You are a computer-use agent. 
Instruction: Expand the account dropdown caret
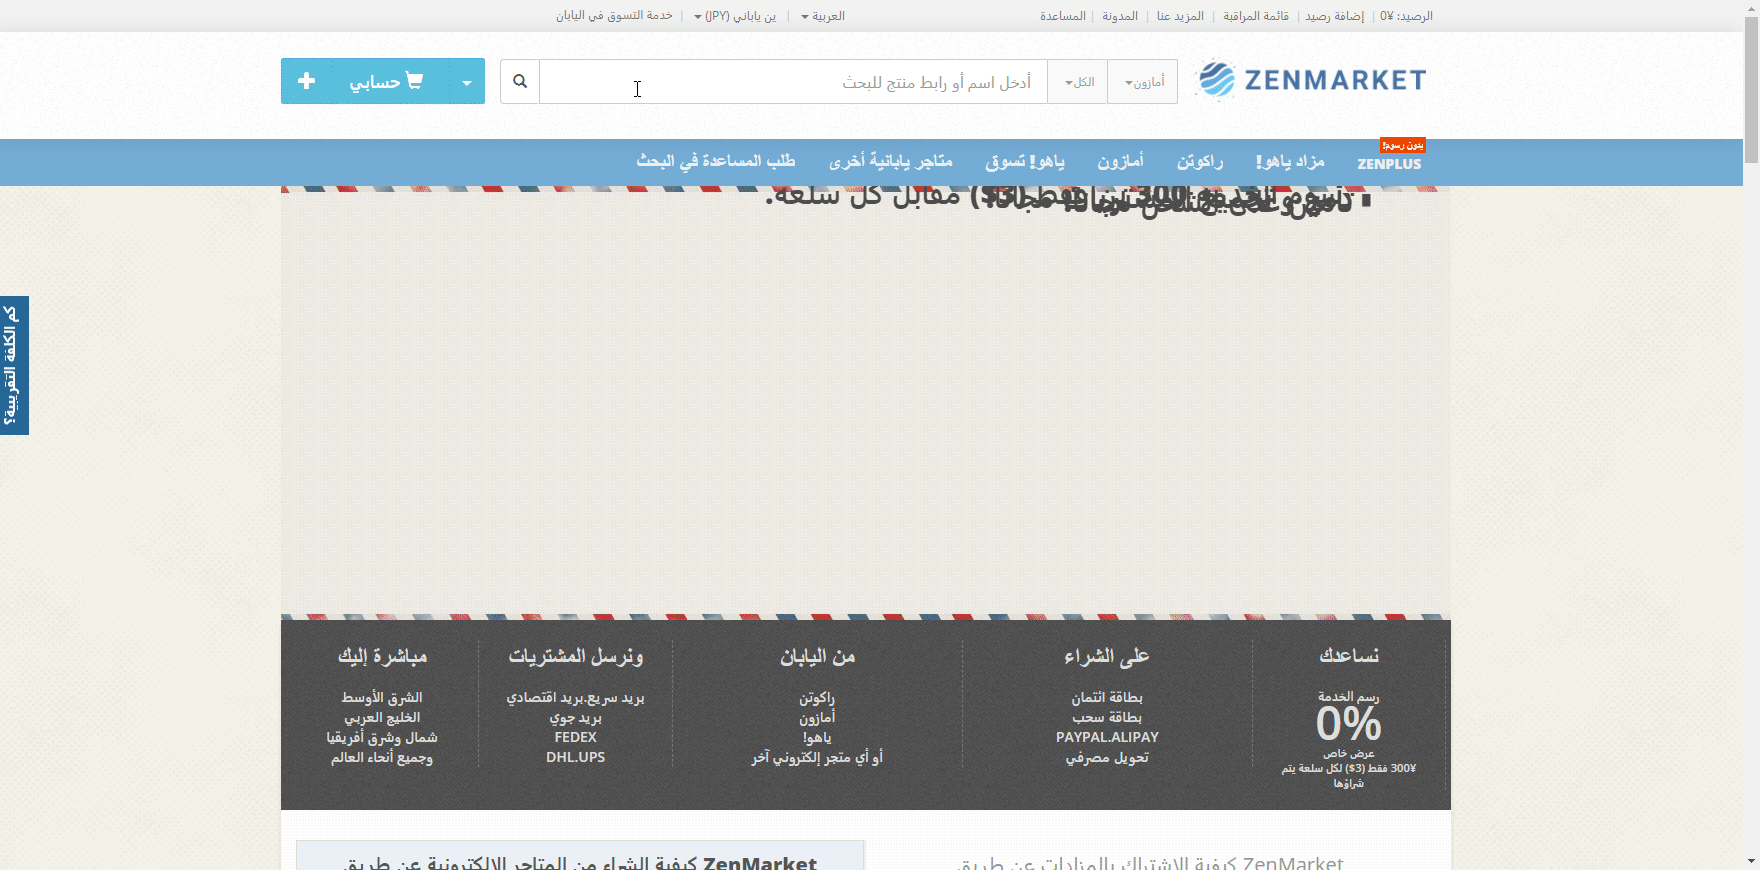click(467, 82)
